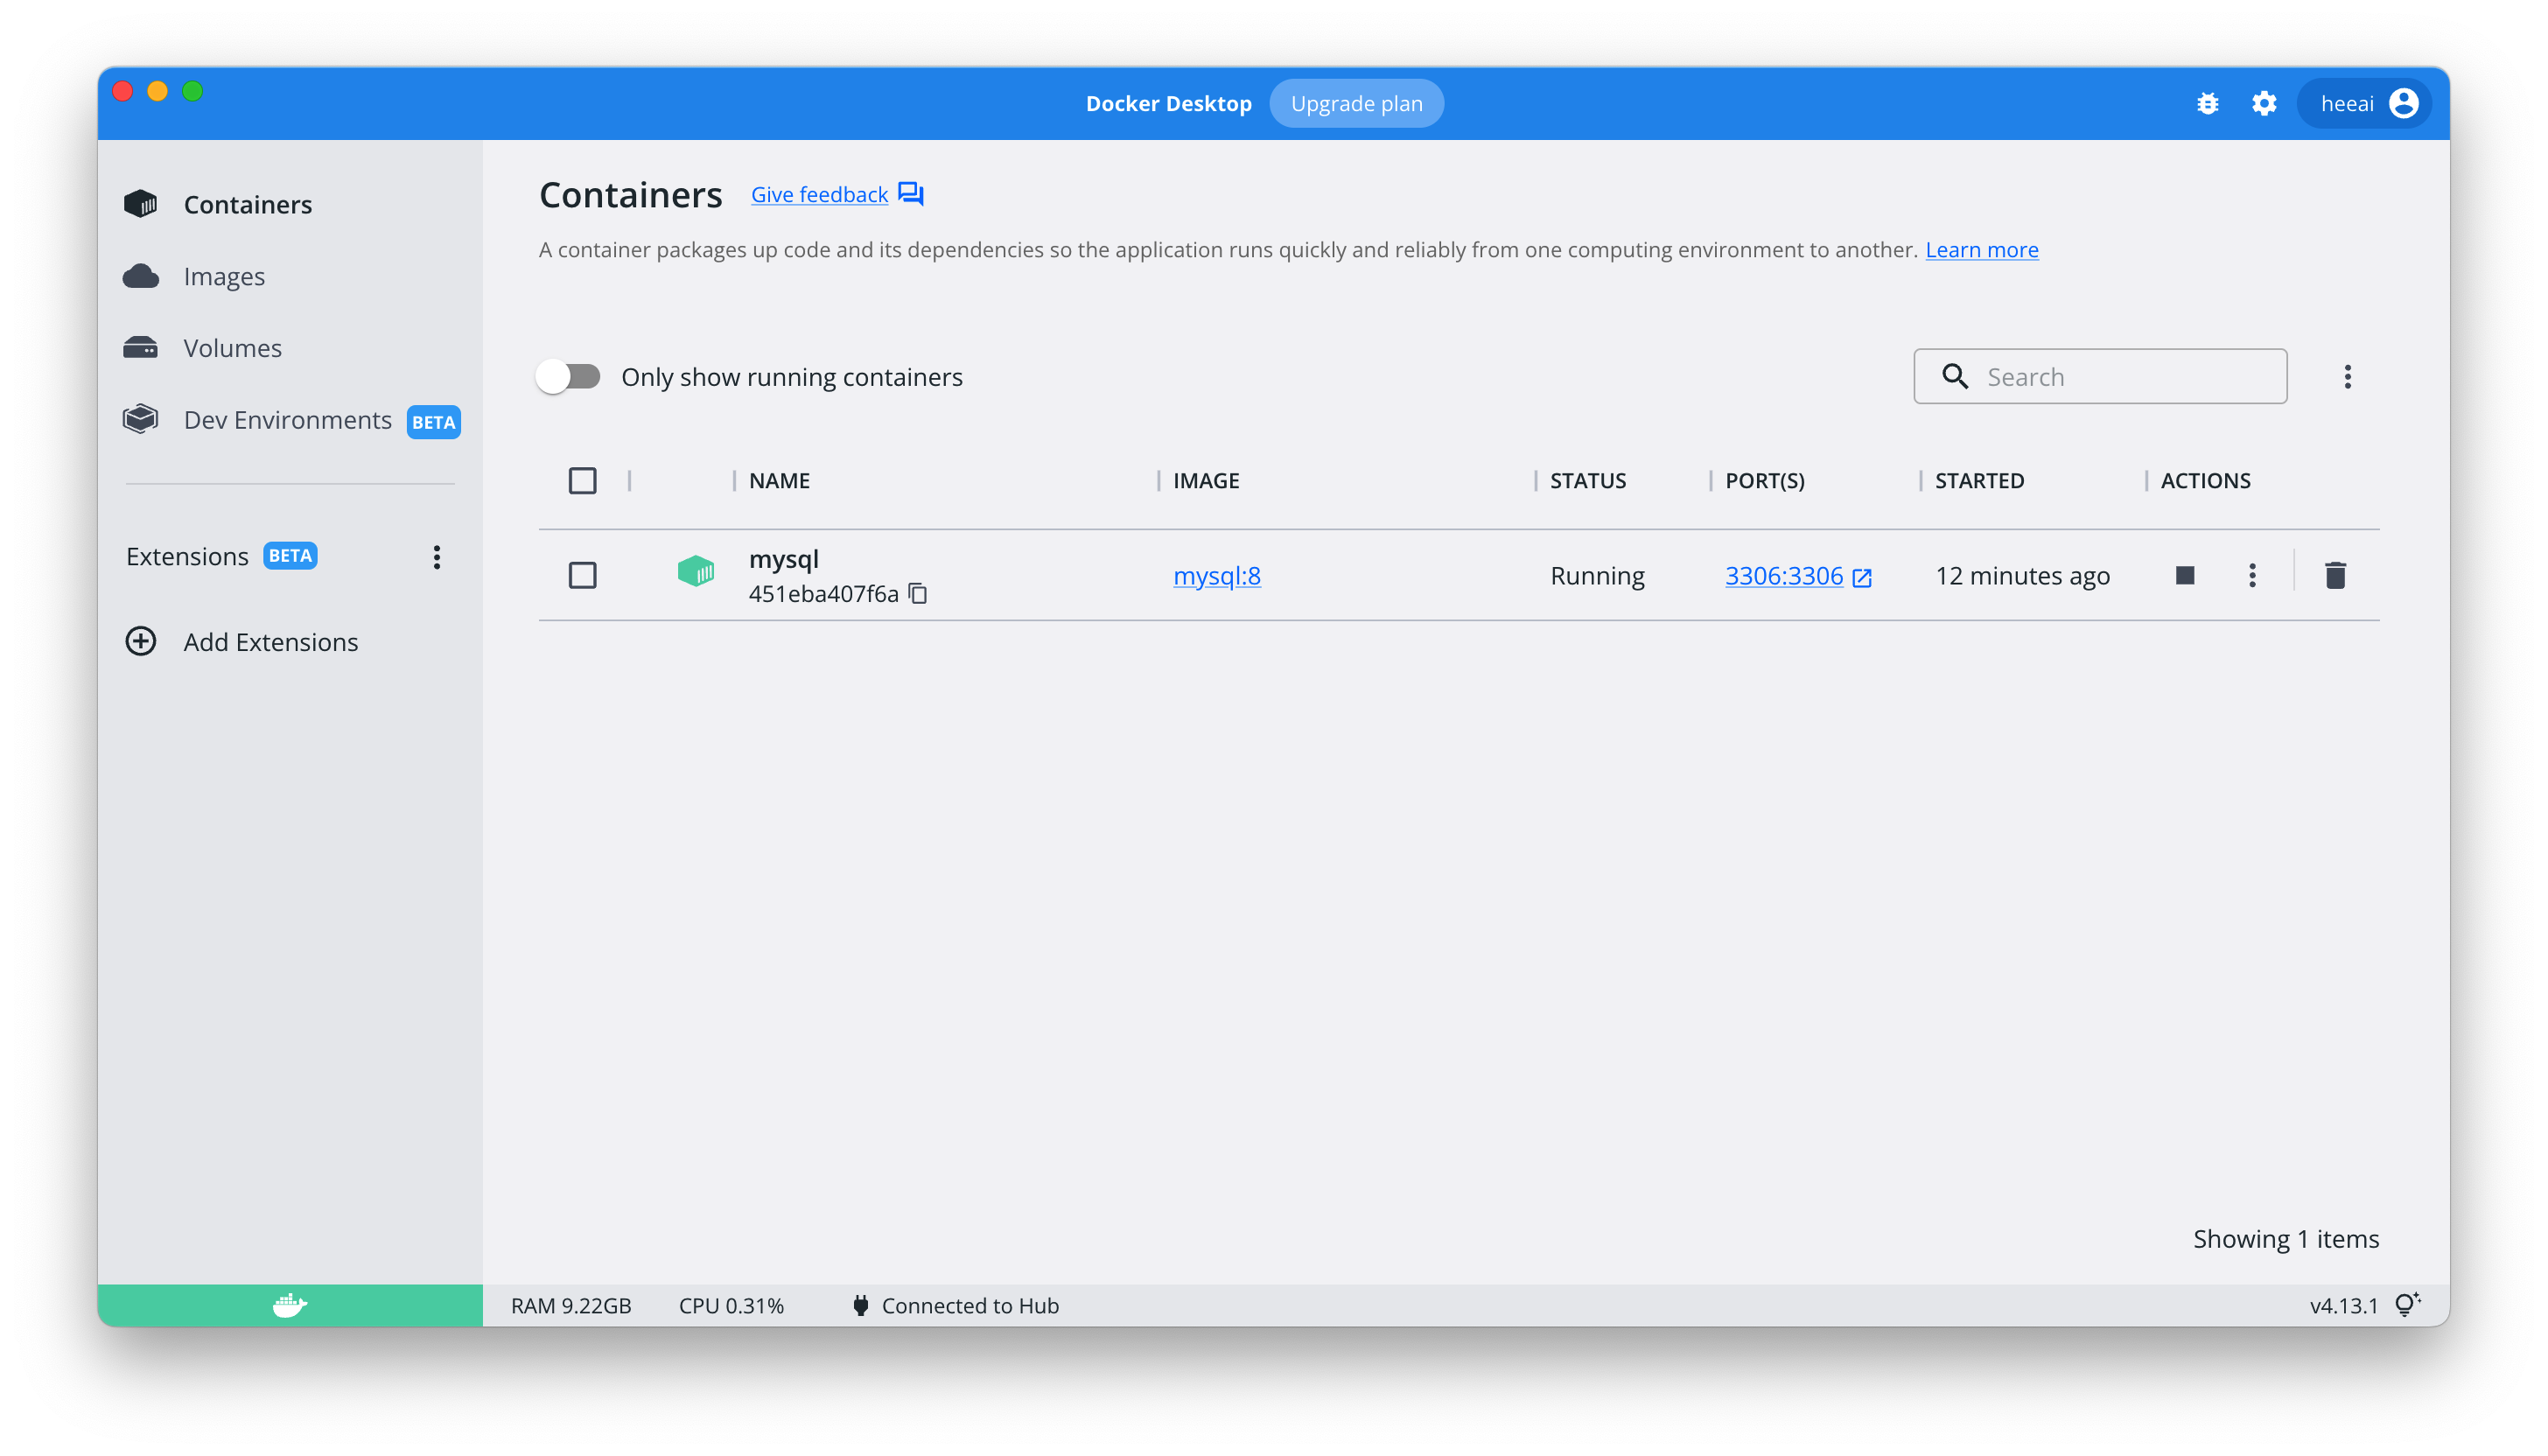Click the mysql container name
This screenshot has width=2548, height=1456.
[x=784, y=558]
